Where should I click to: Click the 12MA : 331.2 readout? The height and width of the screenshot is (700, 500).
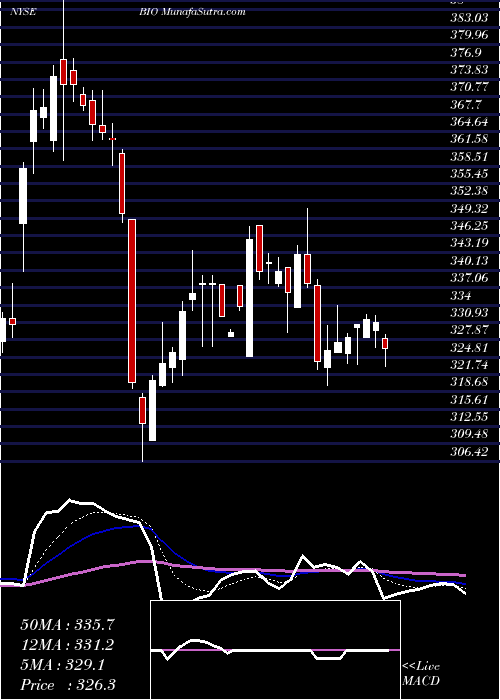tap(68, 645)
